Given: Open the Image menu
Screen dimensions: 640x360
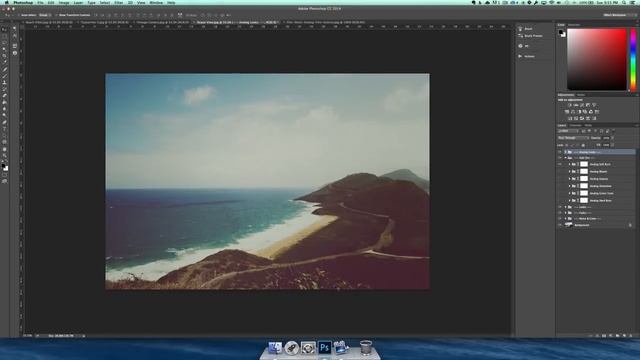Looking at the screenshot, I should pyautogui.click(x=64, y=2).
